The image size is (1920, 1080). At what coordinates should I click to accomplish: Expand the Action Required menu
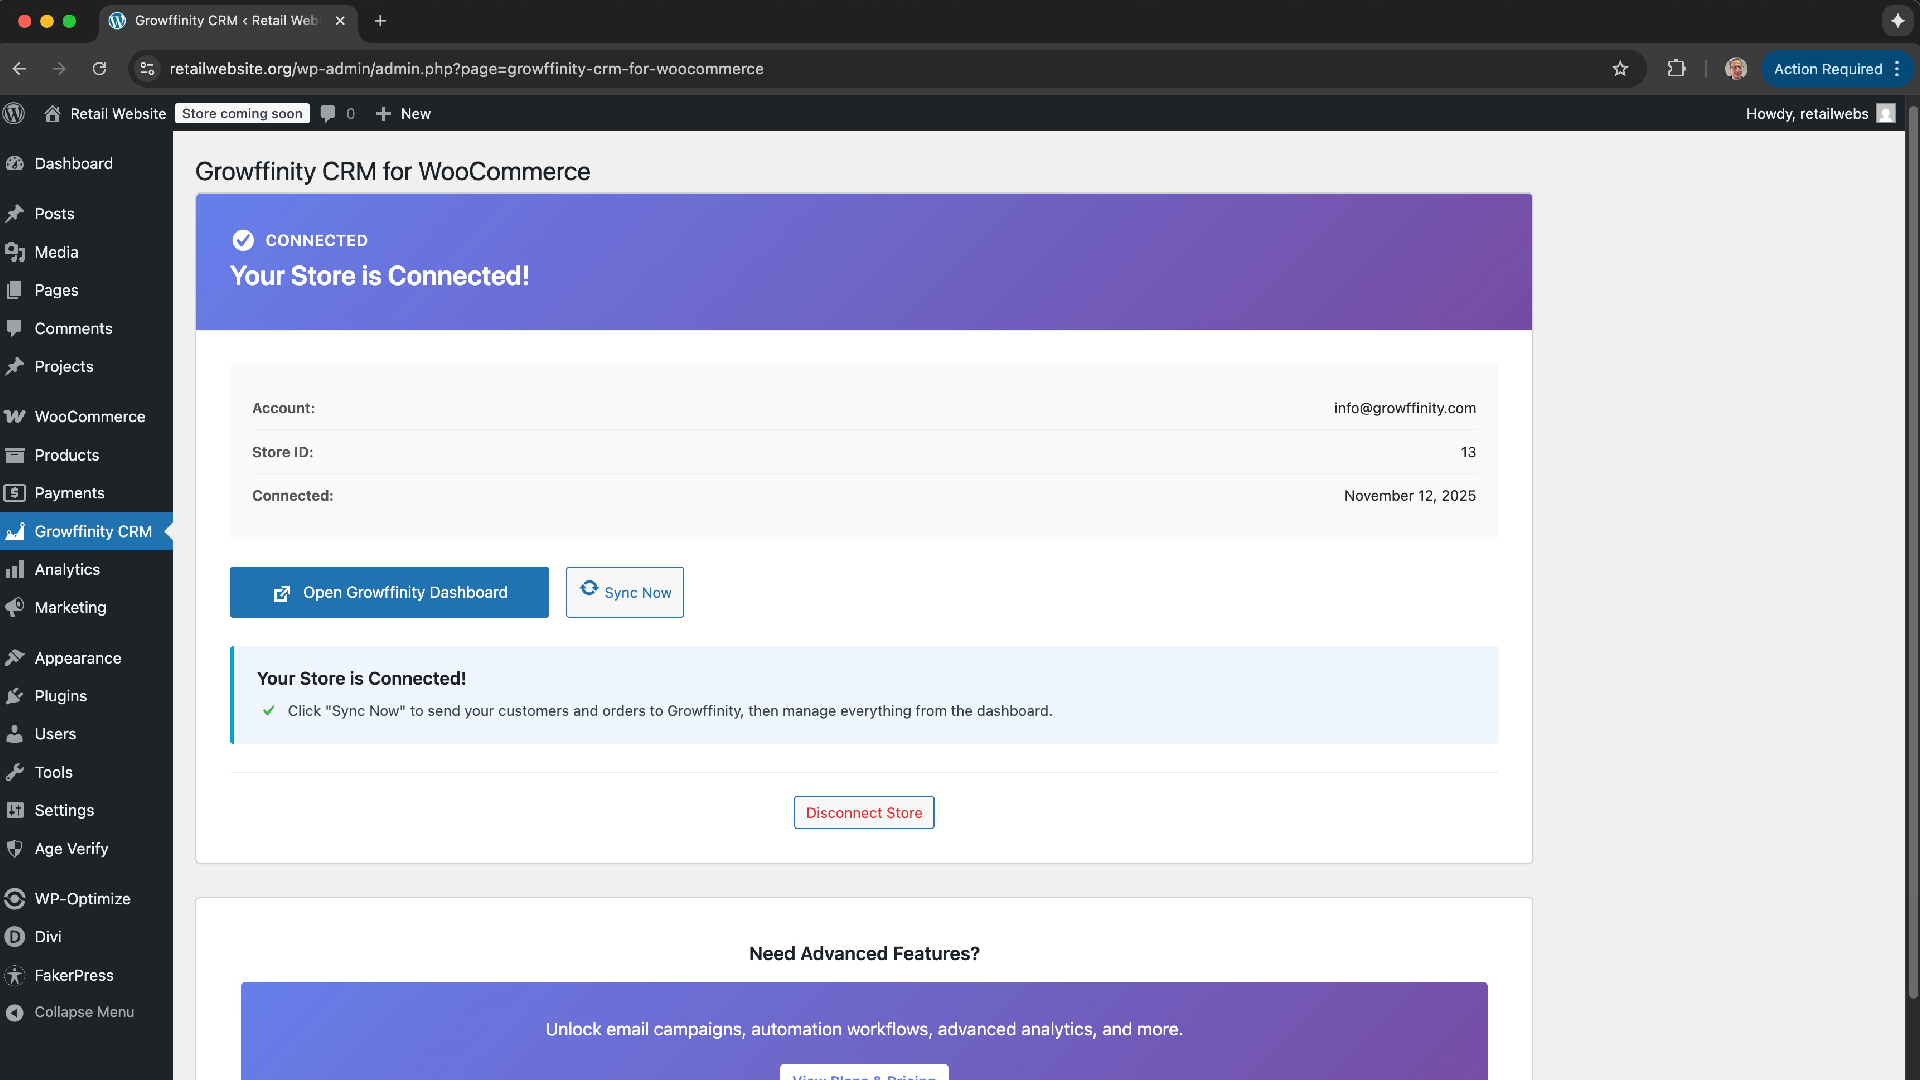(1836, 69)
